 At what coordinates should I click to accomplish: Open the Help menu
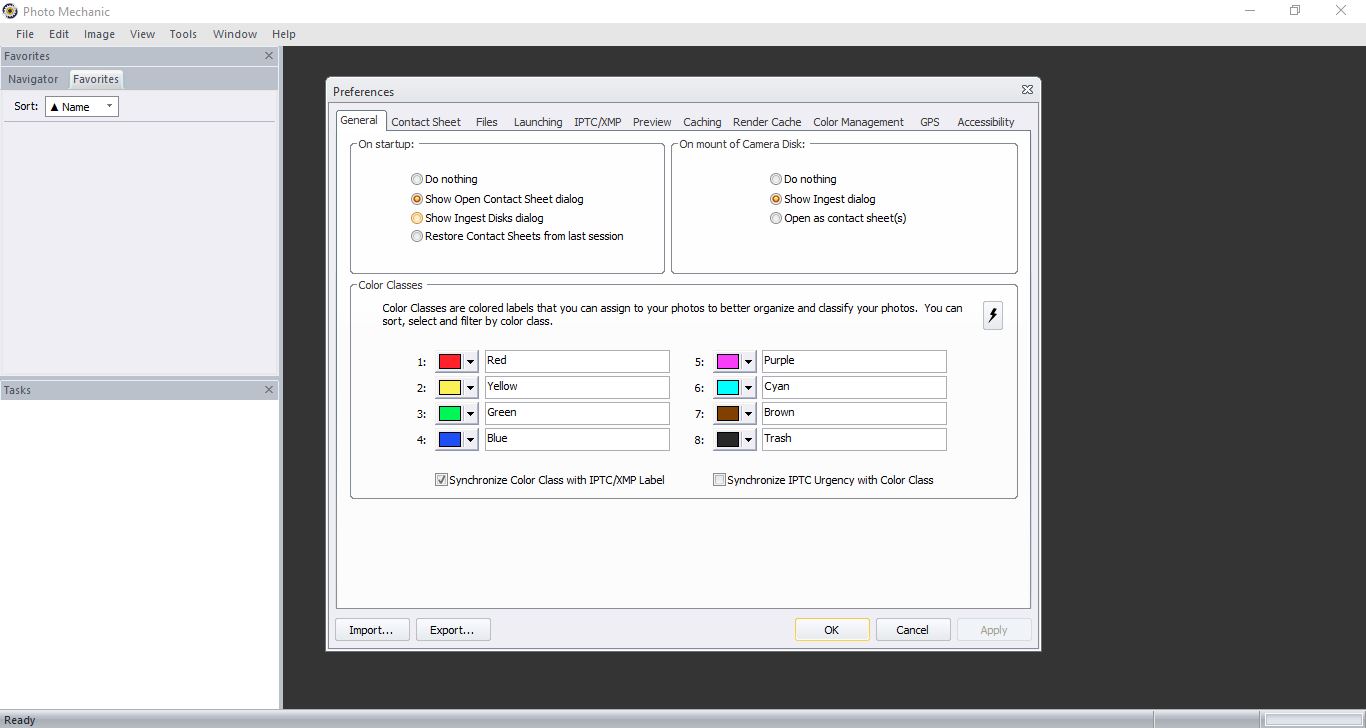coord(284,34)
